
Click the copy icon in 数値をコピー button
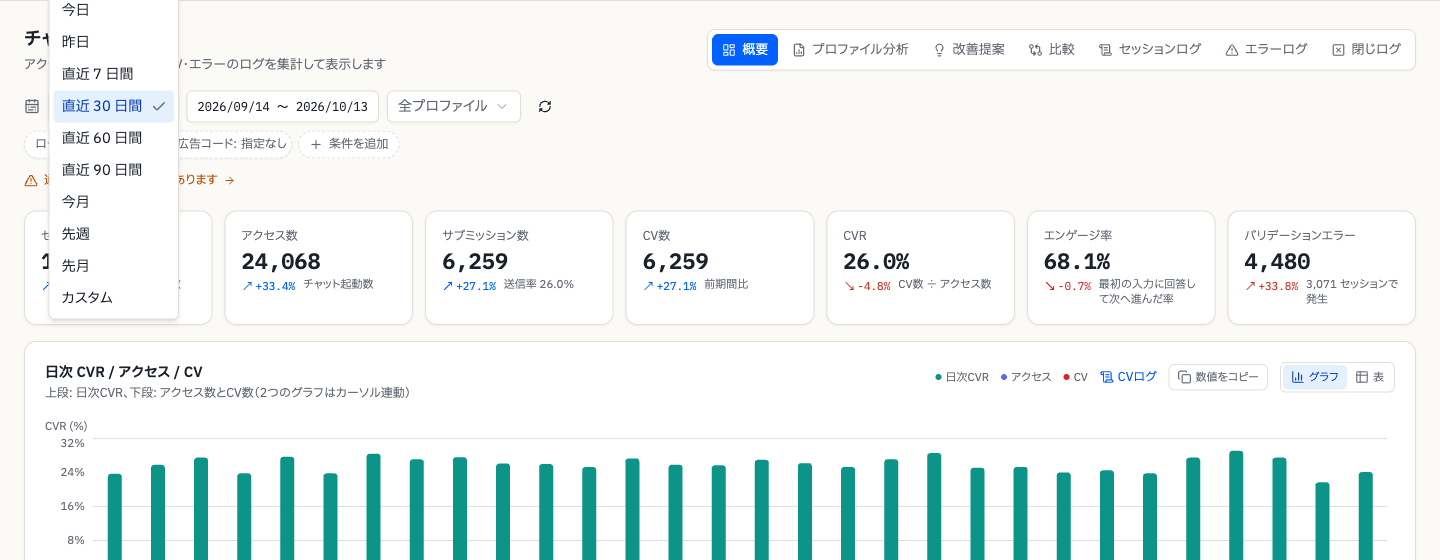pyautogui.click(x=1184, y=377)
